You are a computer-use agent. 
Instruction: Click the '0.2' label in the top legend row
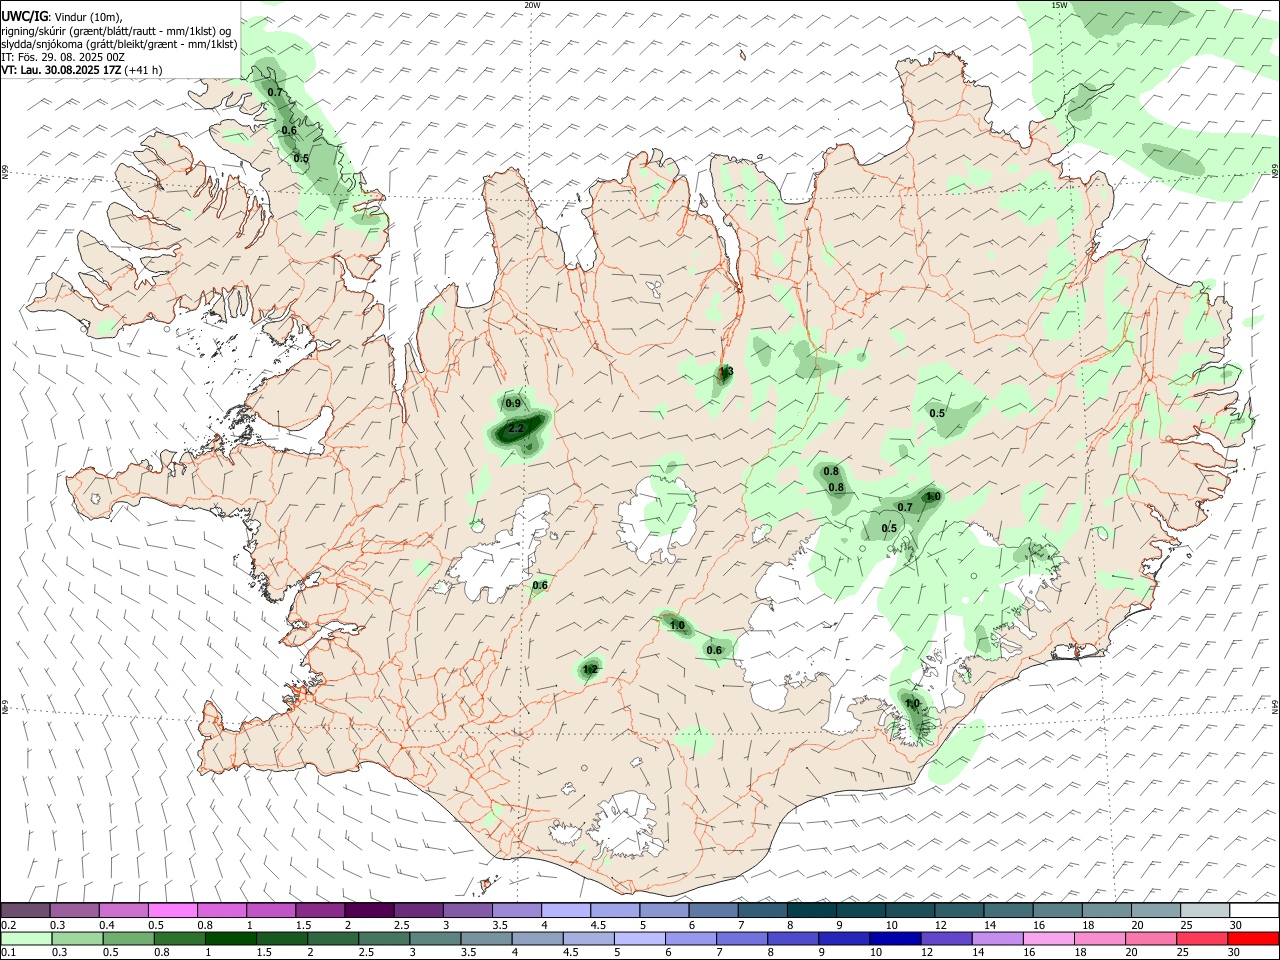tap(10, 925)
